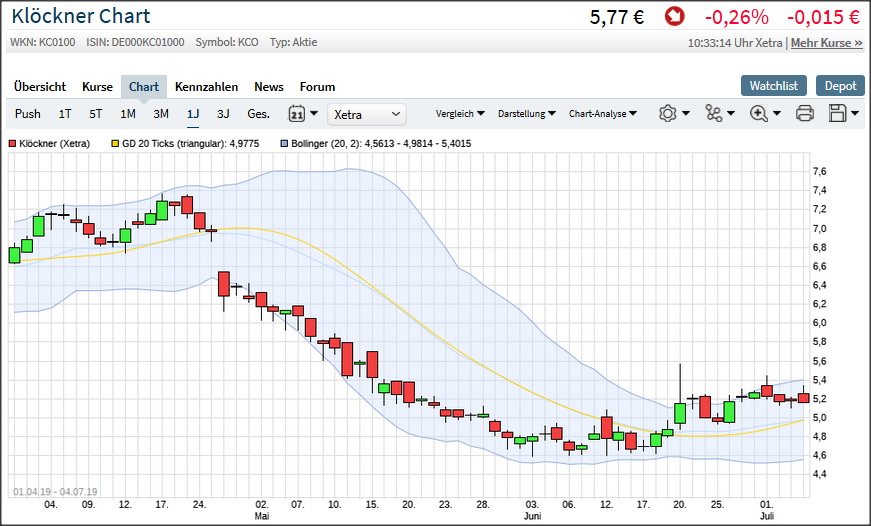
Task: Open the calendar date range picker icon
Action: tap(297, 114)
